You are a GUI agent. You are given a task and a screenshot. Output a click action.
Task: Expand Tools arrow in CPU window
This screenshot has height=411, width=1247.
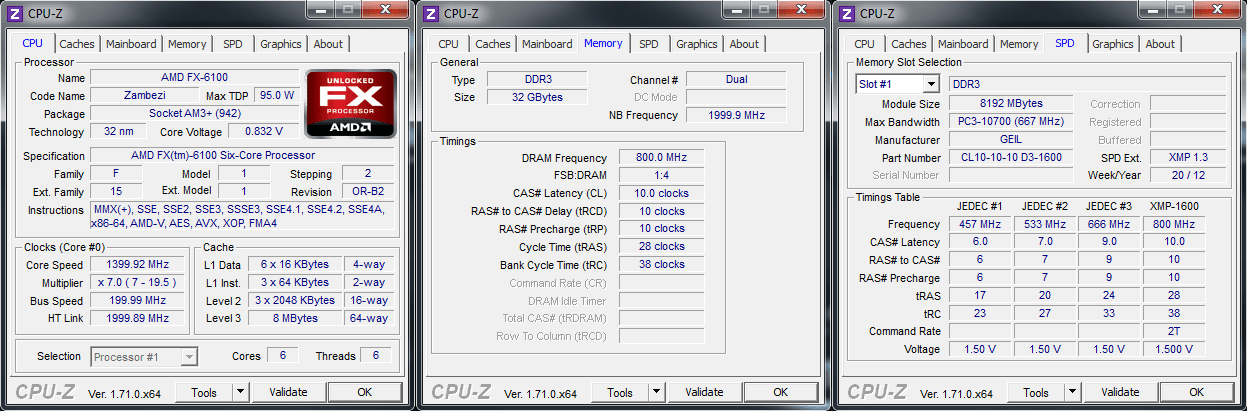[240, 392]
